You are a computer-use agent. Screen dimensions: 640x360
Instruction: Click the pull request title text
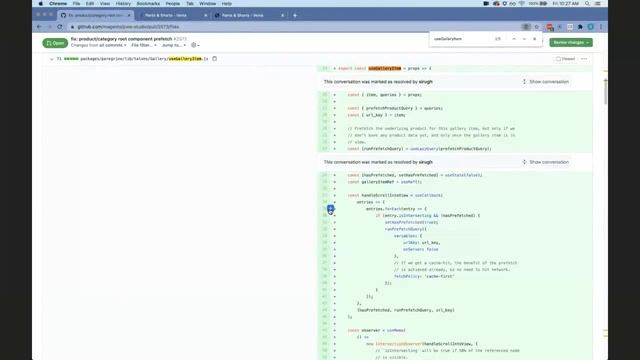click(x=121, y=39)
